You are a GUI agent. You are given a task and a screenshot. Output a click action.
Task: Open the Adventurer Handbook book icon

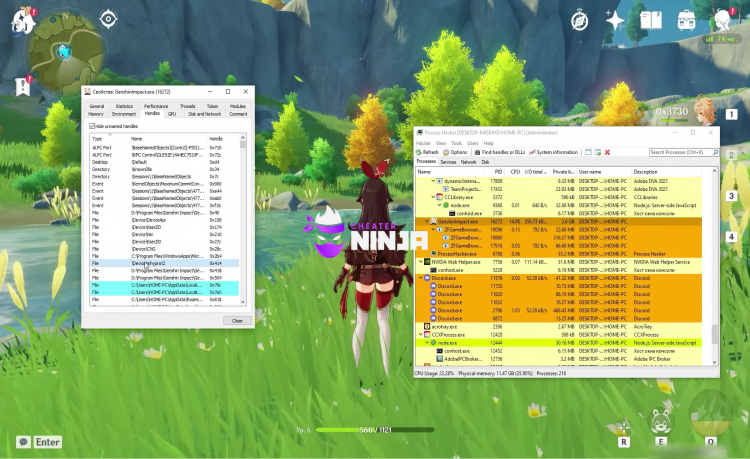pos(651,21)
